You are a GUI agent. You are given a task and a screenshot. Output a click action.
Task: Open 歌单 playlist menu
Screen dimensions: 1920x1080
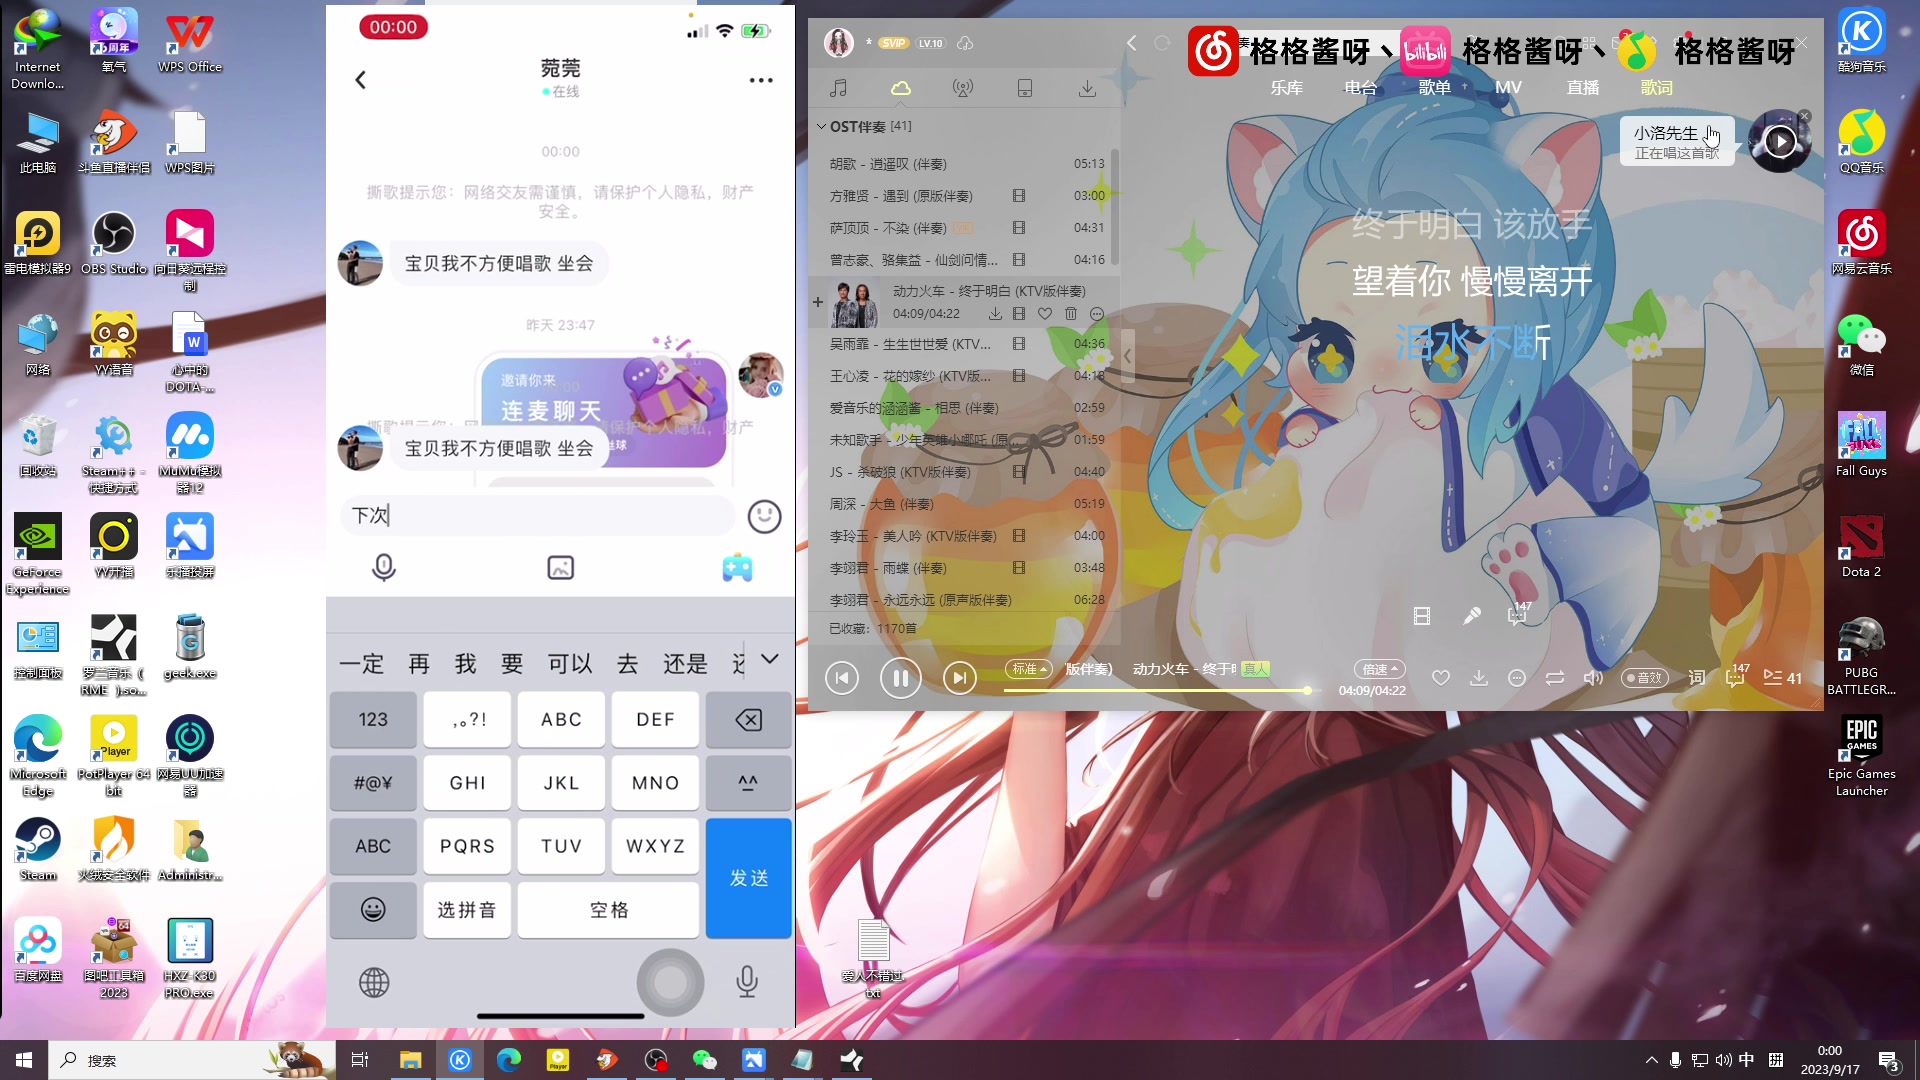1434,88
